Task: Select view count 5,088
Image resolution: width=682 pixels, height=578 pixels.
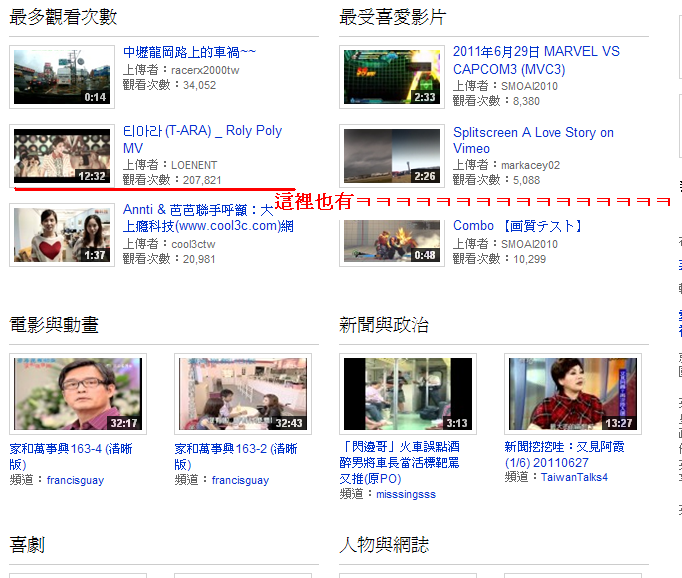Action: [526, 180]
